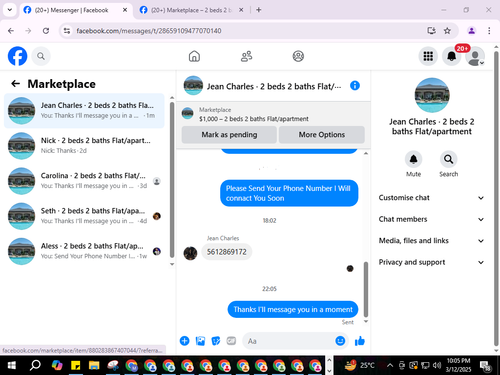This screenshot has height=375, width=500.
Task: Click the address bar URL
Action: (149, 31)
